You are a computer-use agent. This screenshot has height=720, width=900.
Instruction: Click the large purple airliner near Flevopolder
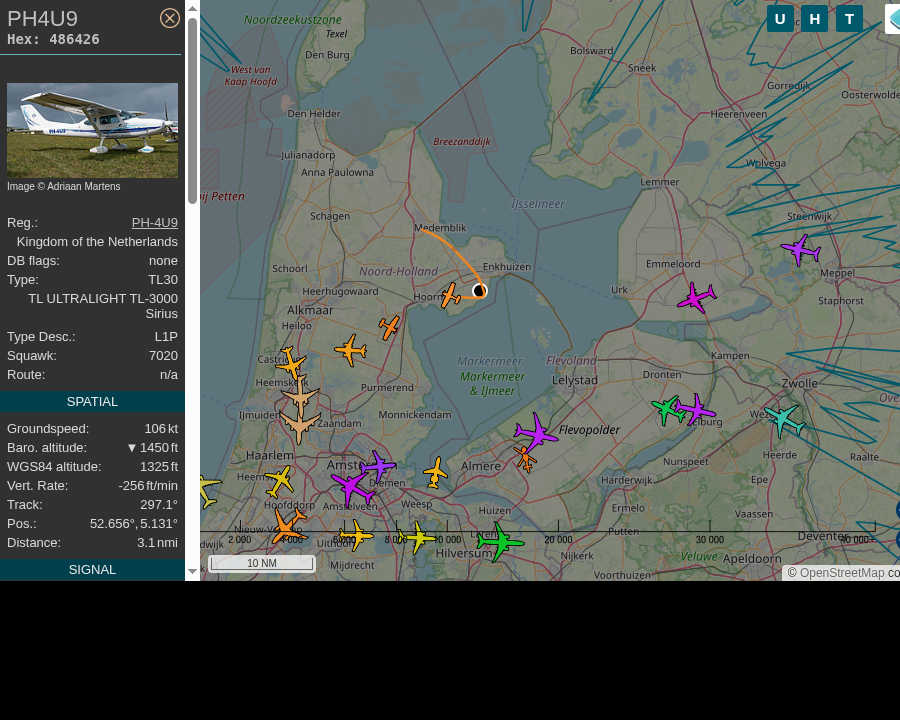(536, 432)
